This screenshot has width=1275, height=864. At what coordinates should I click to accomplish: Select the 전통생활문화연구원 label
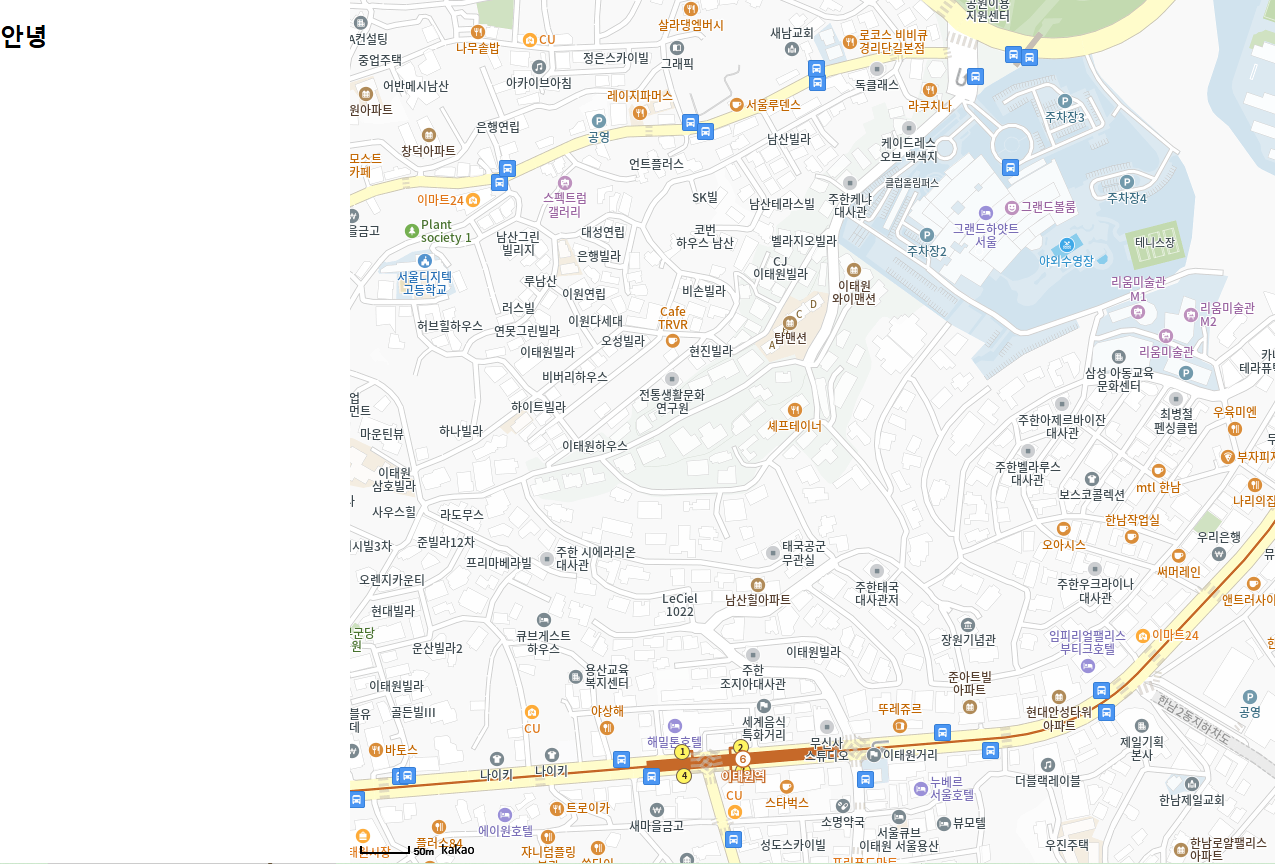(672, 401)
